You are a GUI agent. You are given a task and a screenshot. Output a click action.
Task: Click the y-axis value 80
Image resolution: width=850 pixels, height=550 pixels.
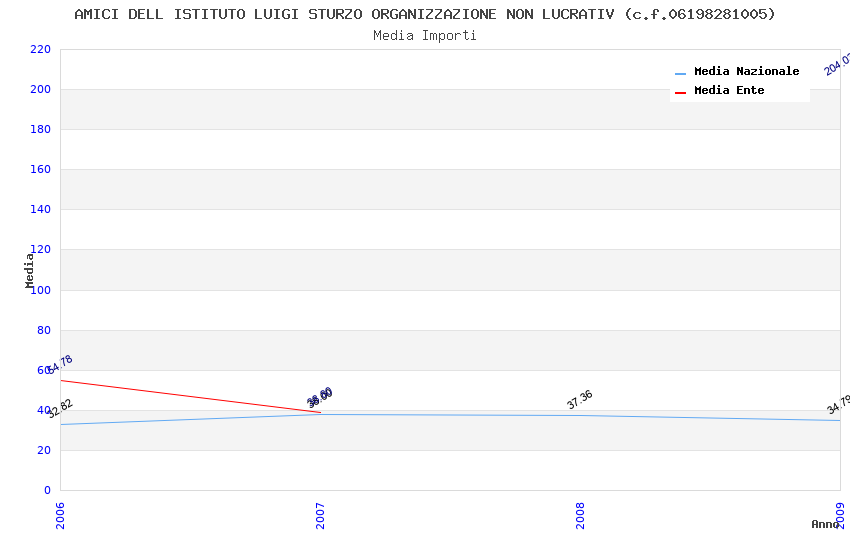tap(43, 331)
